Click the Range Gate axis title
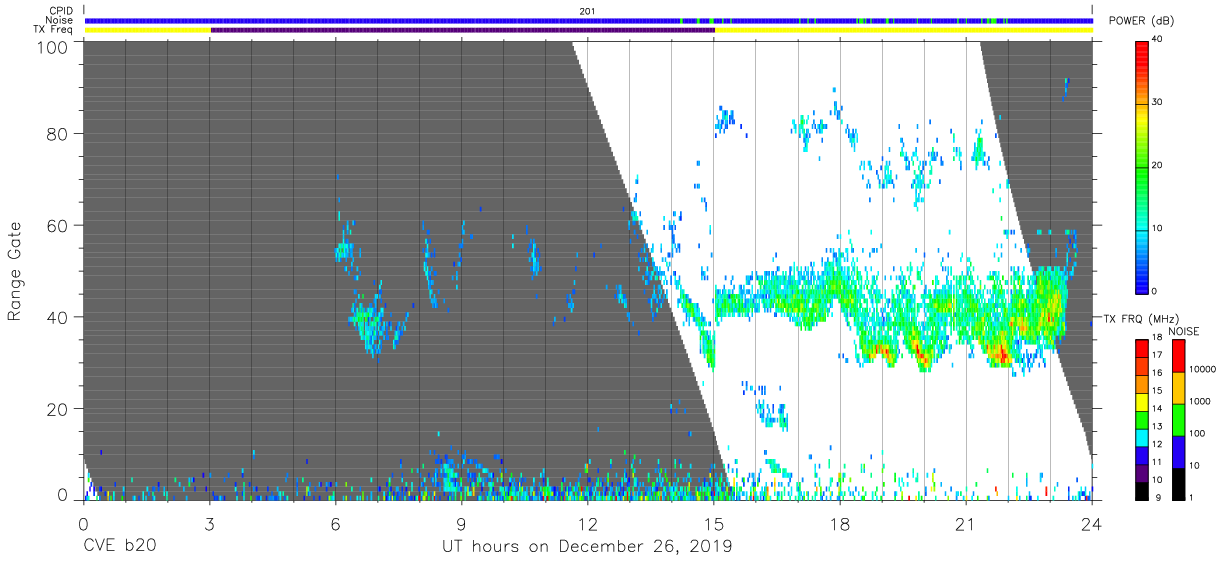This screenshot has height=567, width=1228. point(15,271)
